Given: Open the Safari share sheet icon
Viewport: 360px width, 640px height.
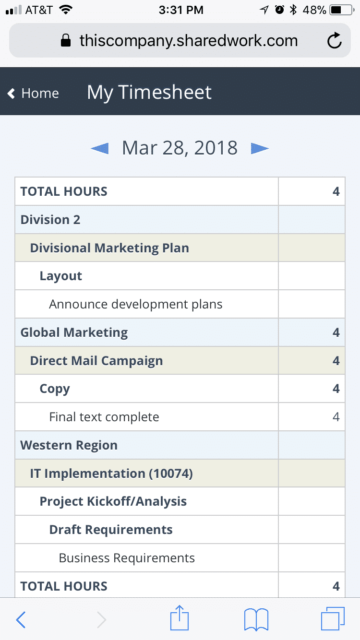Looking at the screenshot, I should click(180, 618).
